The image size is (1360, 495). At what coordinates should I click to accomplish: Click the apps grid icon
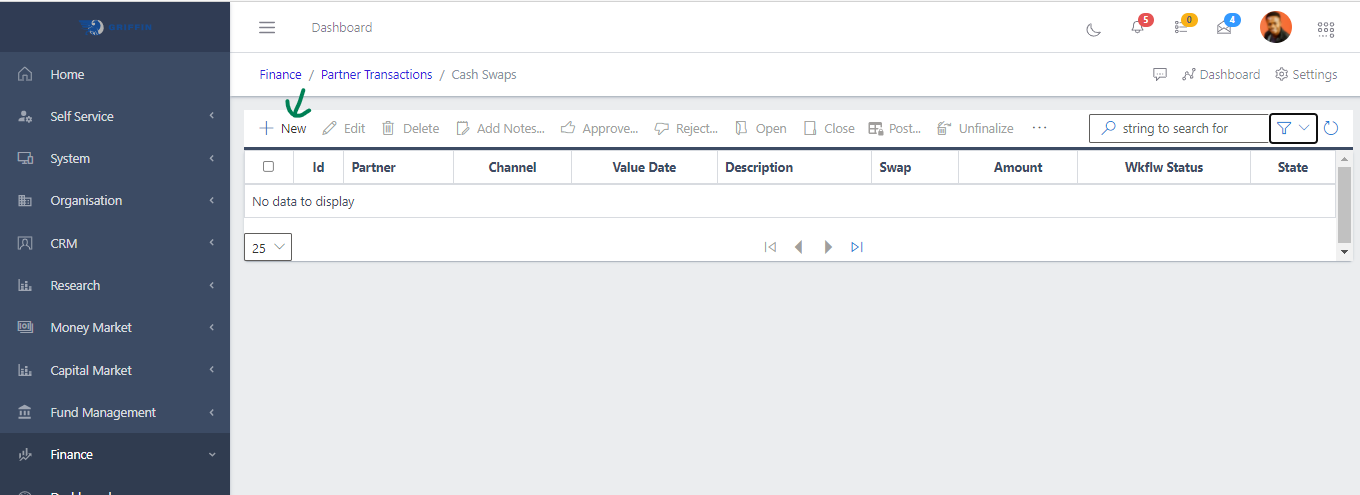point(1326,29)
